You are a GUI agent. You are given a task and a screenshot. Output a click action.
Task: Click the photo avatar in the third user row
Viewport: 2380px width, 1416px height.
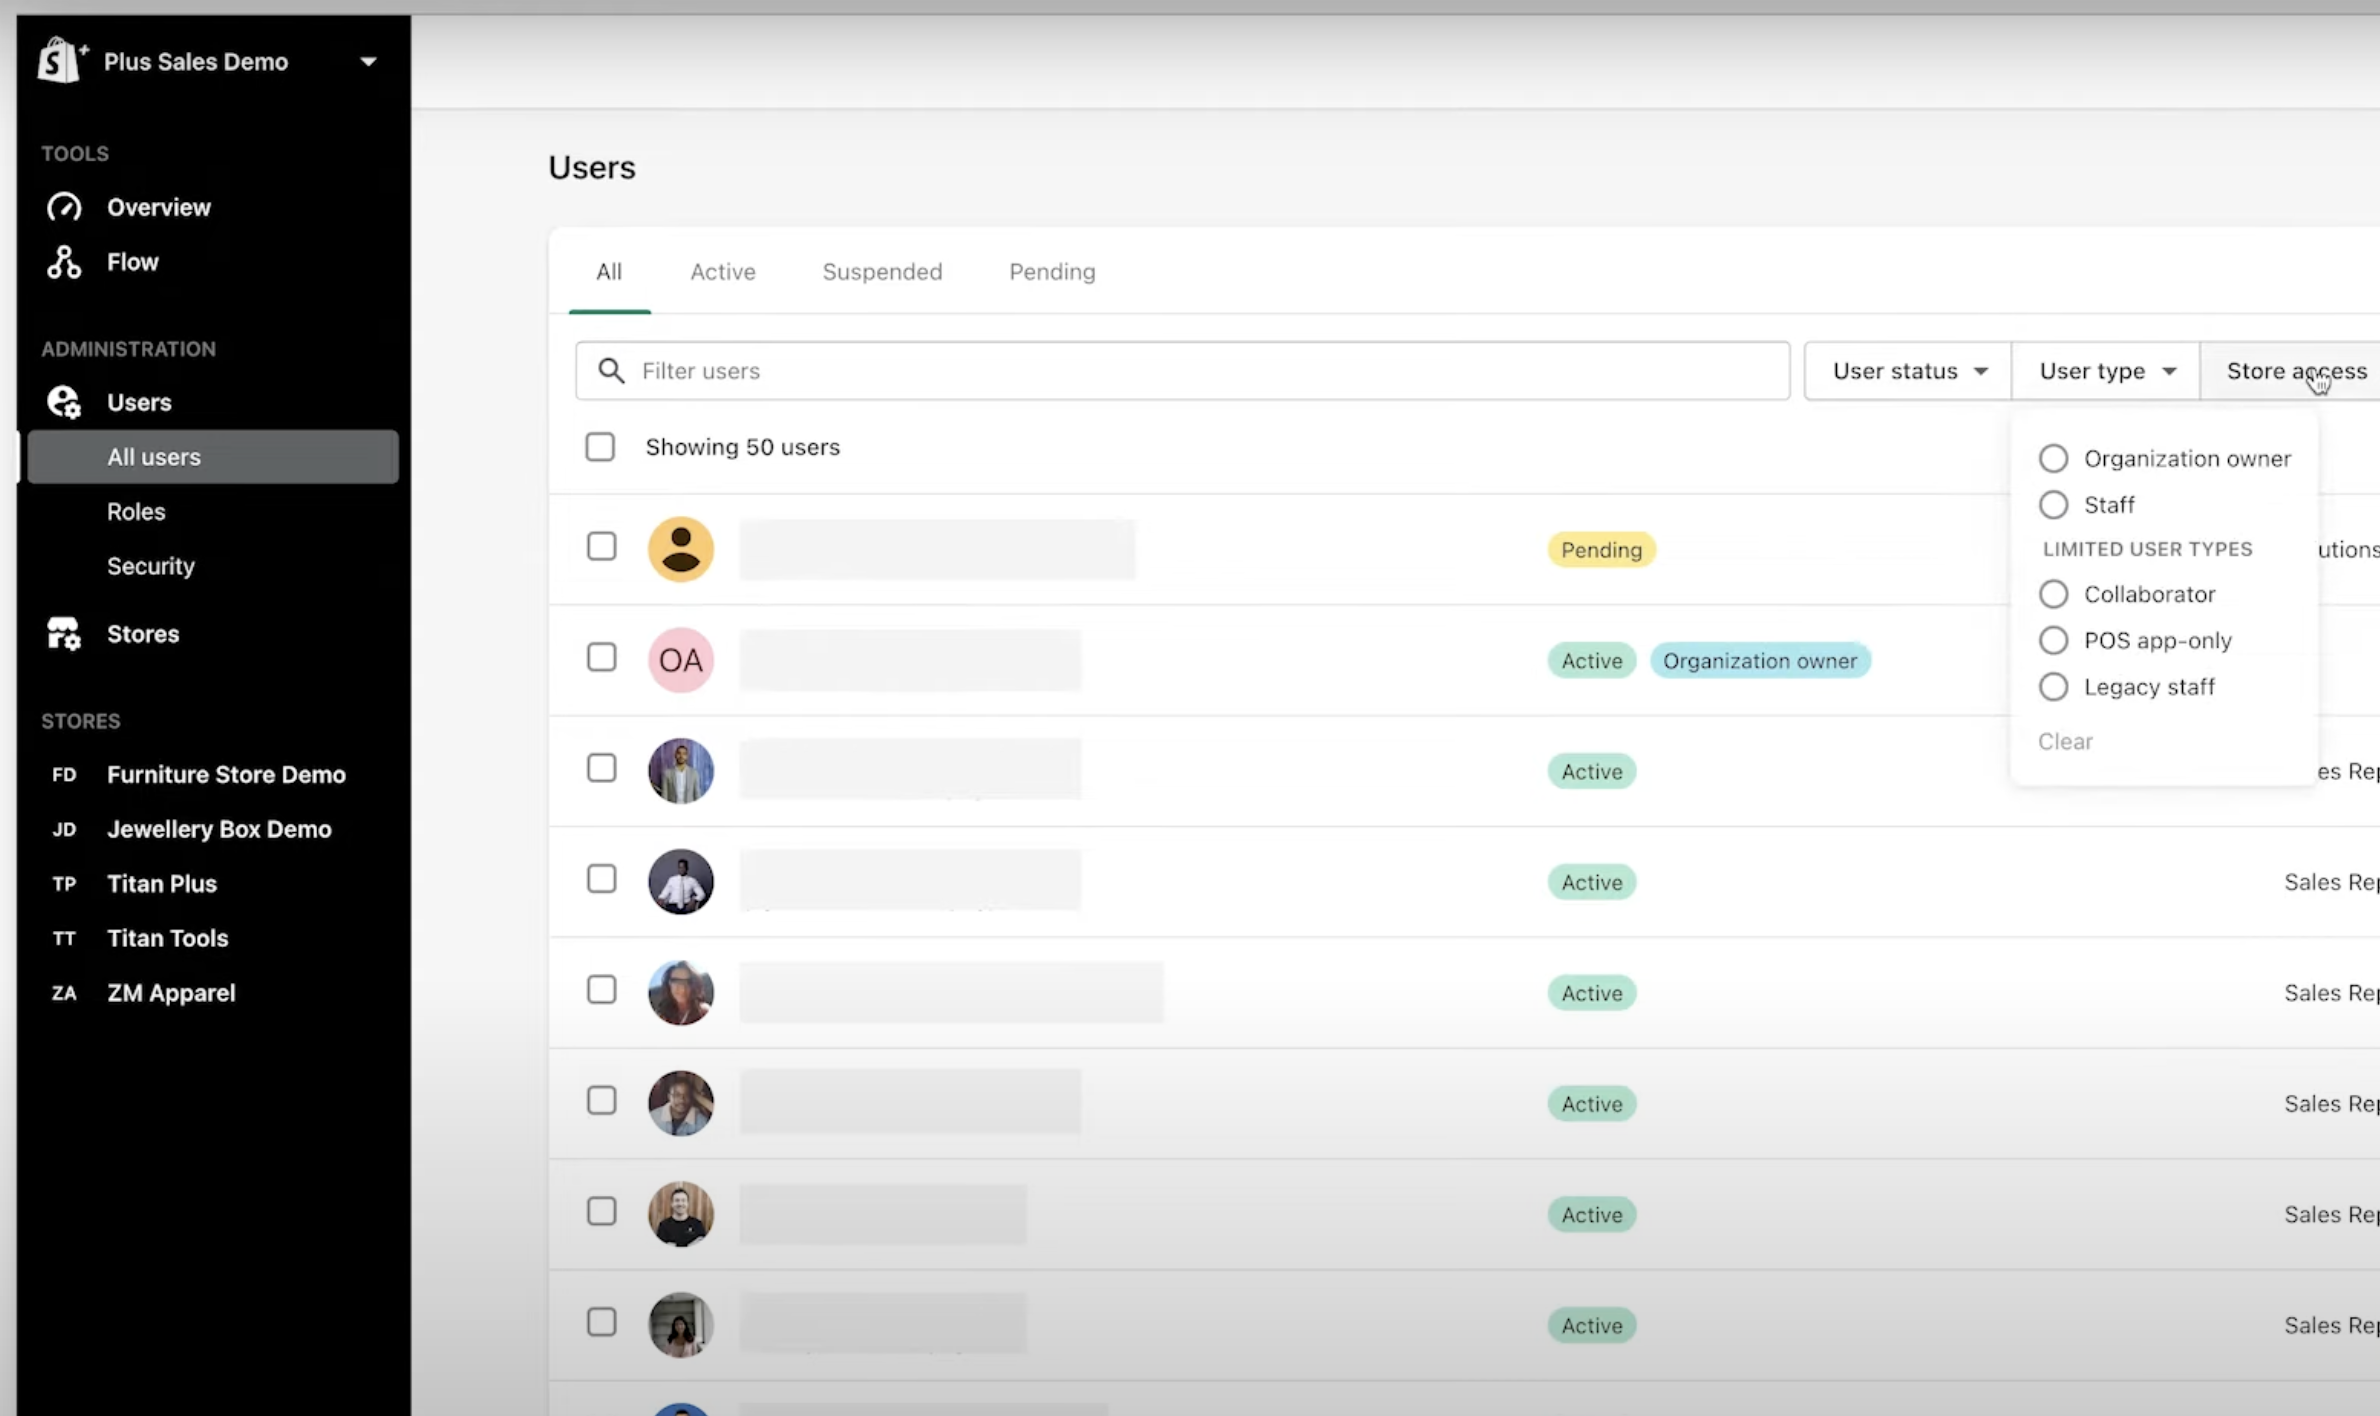(x=681, y=771)
